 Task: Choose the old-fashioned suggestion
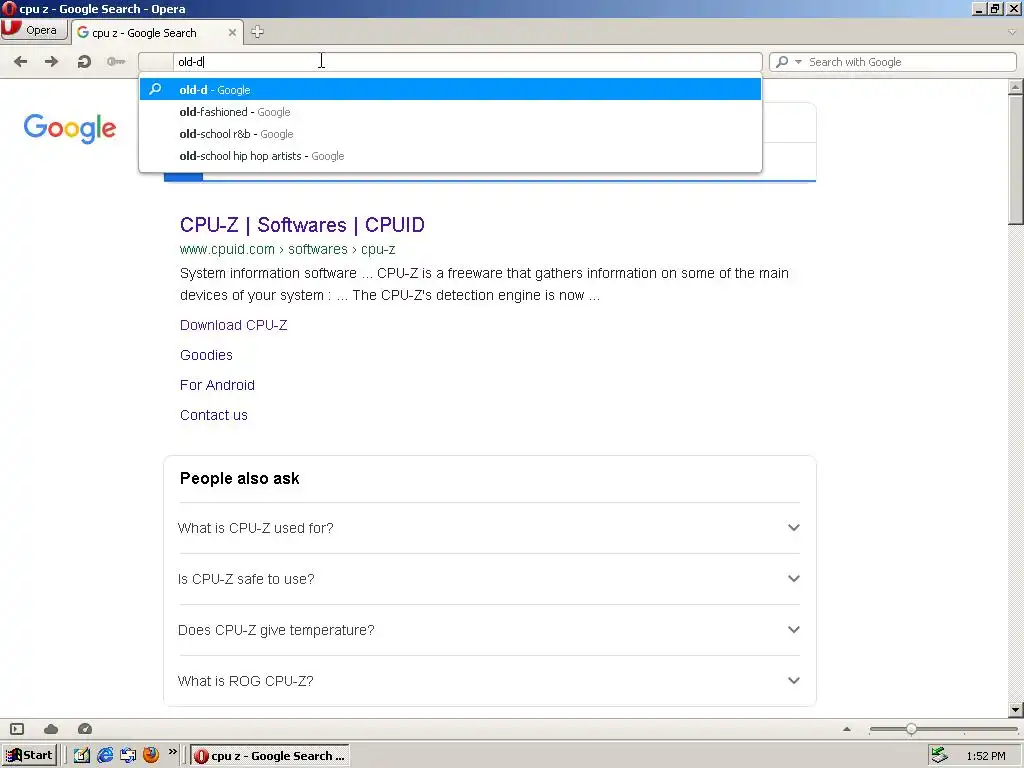click(x=451, y=112)
